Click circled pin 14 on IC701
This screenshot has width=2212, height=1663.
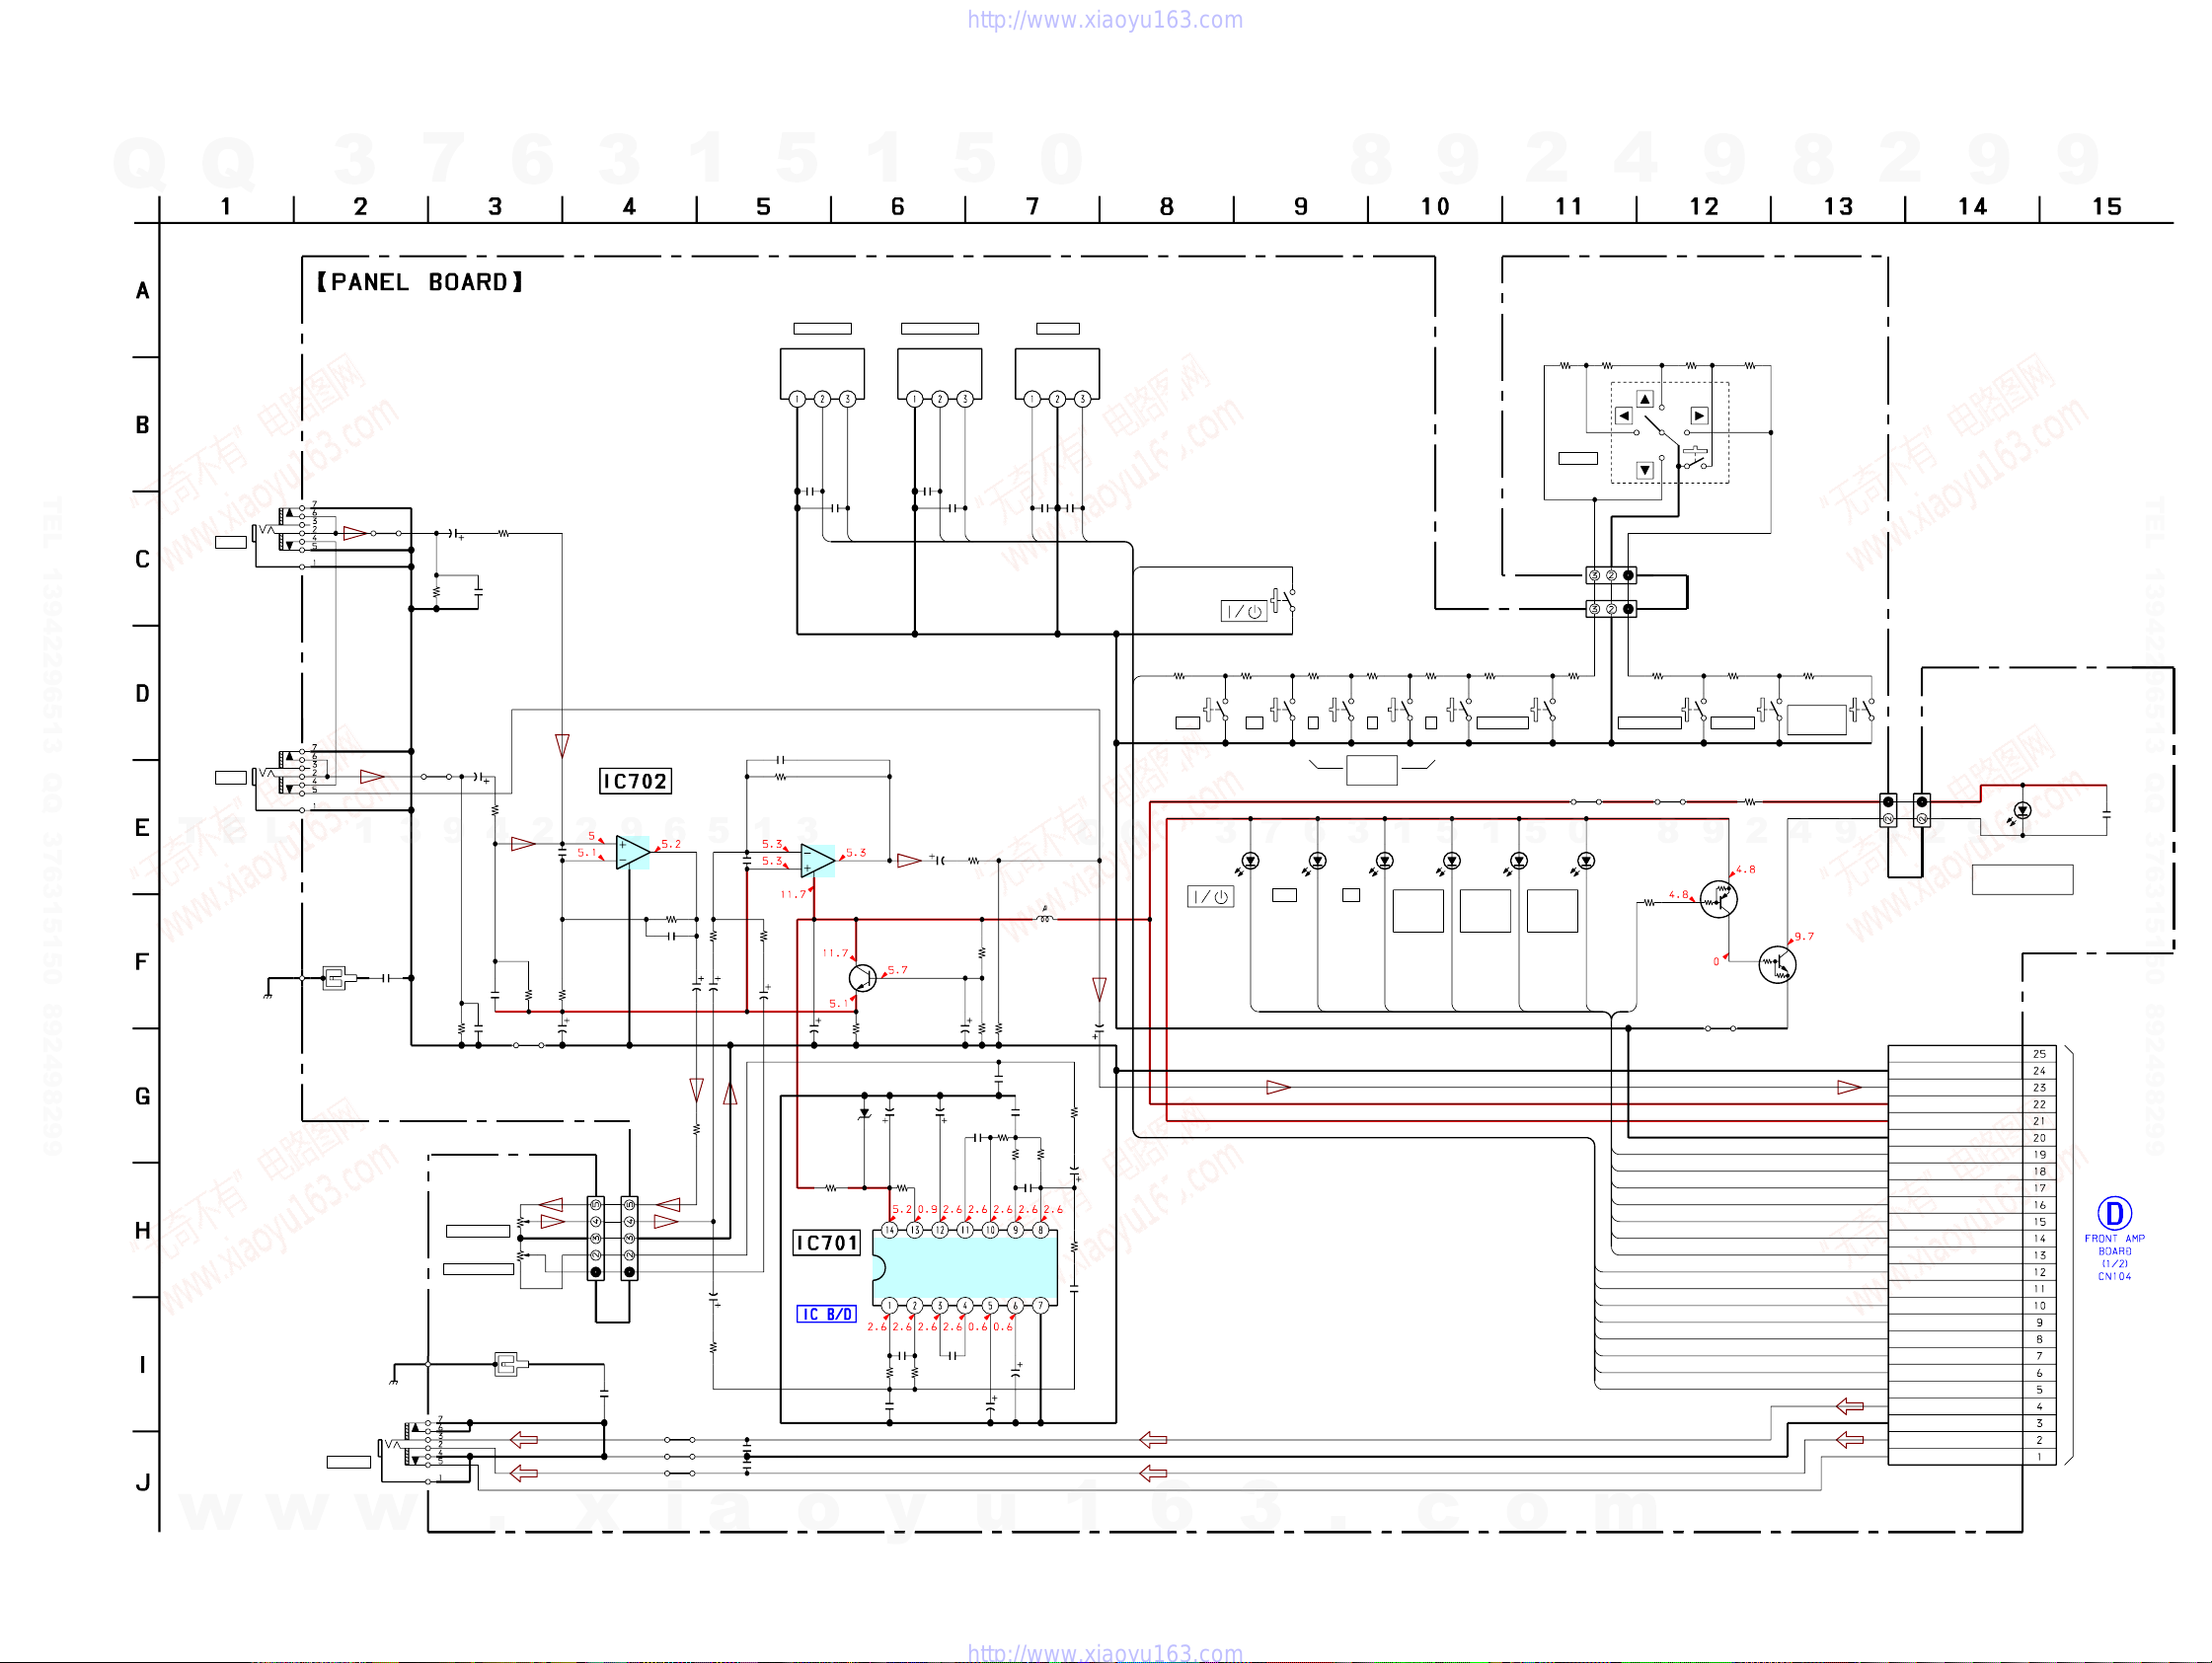click(889, 1230)
